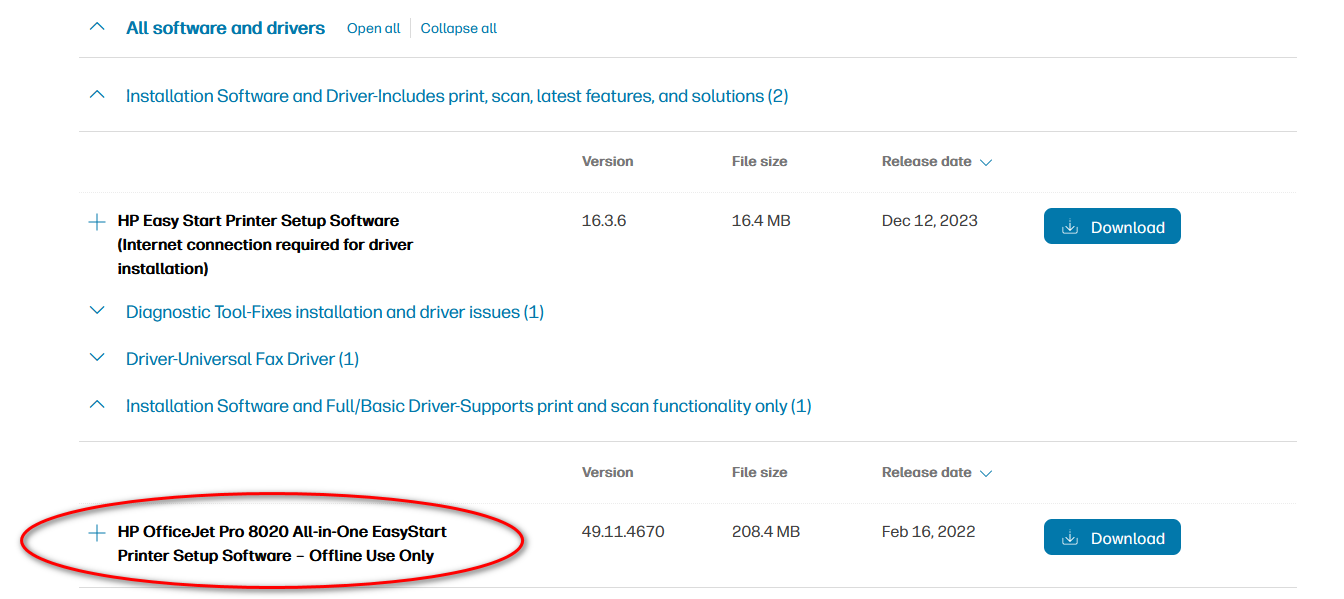Download HP Easy Start Printer Setup Software

pos(1112,227)
